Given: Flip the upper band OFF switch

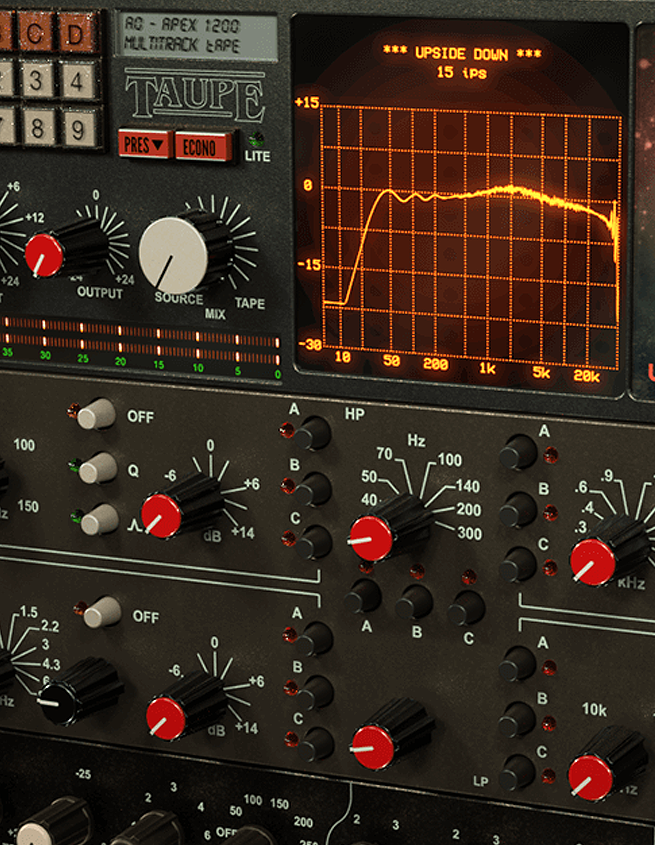Looking at the screenshot, I should [97, 413].
